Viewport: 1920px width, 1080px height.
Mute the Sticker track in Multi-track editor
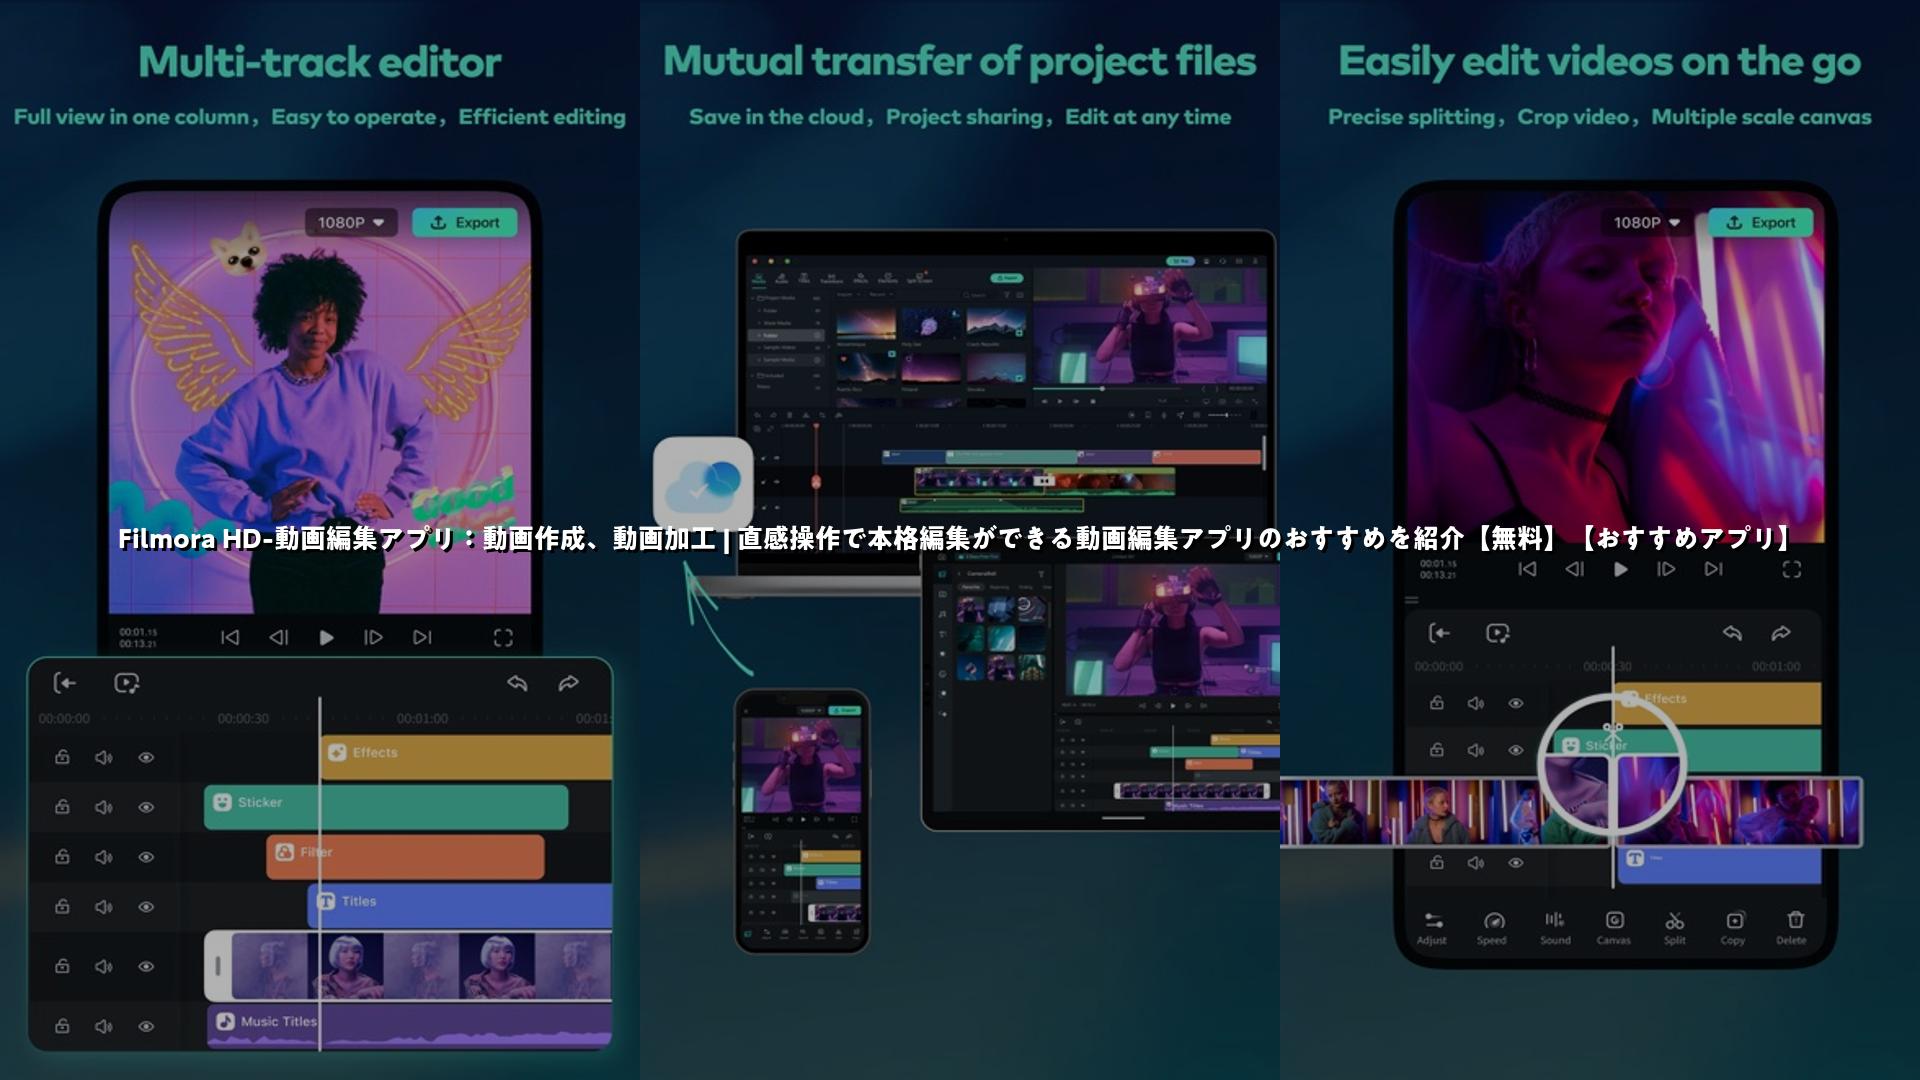(104, 806)
